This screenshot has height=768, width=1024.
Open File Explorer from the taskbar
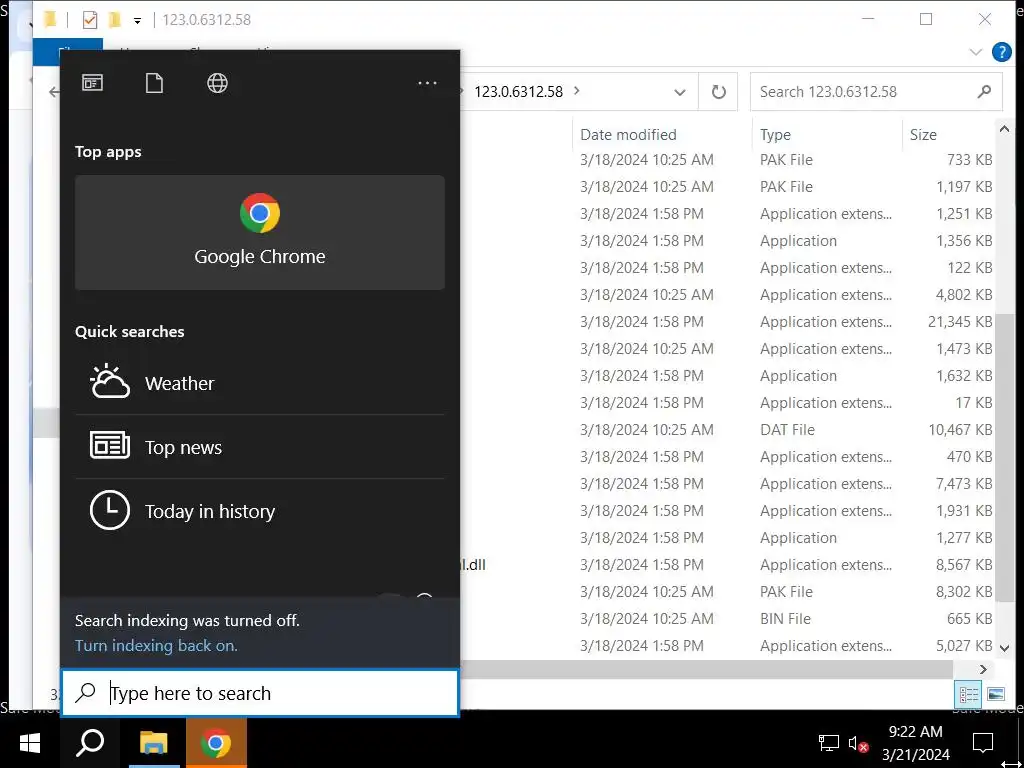[x=154, y=743]
